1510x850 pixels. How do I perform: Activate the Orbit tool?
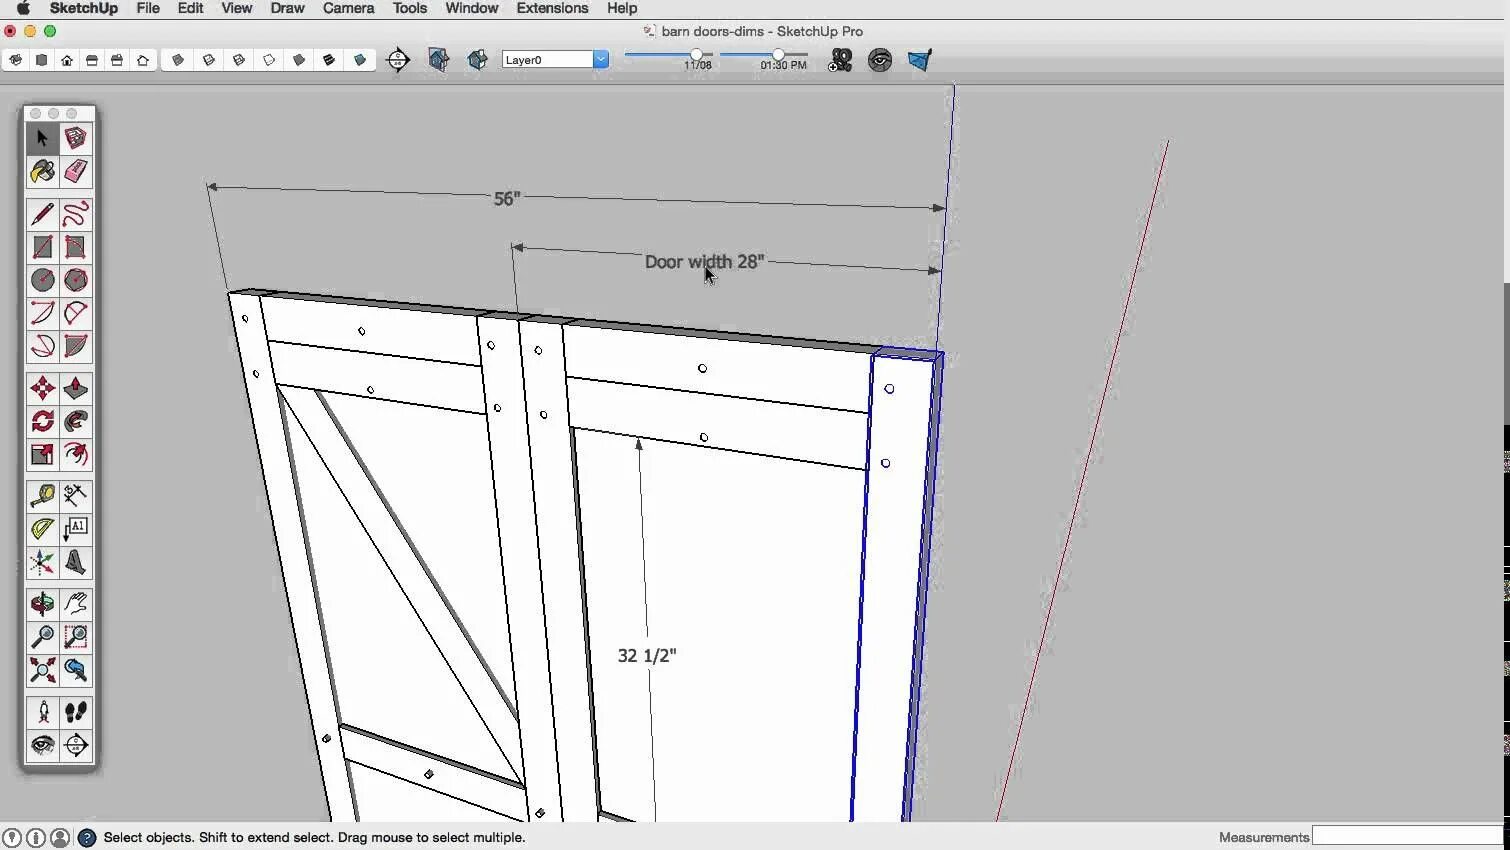pos(42,603)
